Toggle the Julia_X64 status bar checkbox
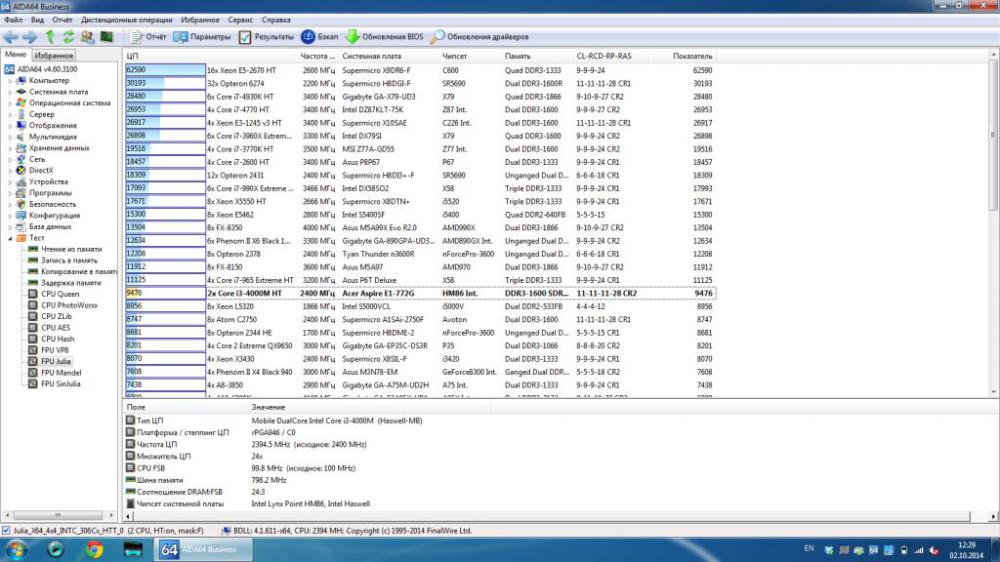Image resolution: width=1000 pixels, height=562 pixels. coord(6,531)
